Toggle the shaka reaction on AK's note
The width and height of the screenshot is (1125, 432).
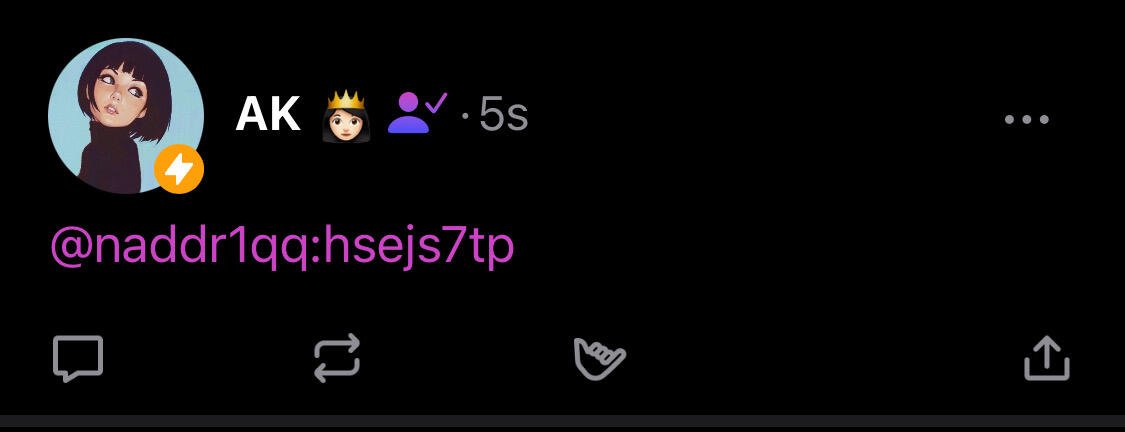coord(599,358)
